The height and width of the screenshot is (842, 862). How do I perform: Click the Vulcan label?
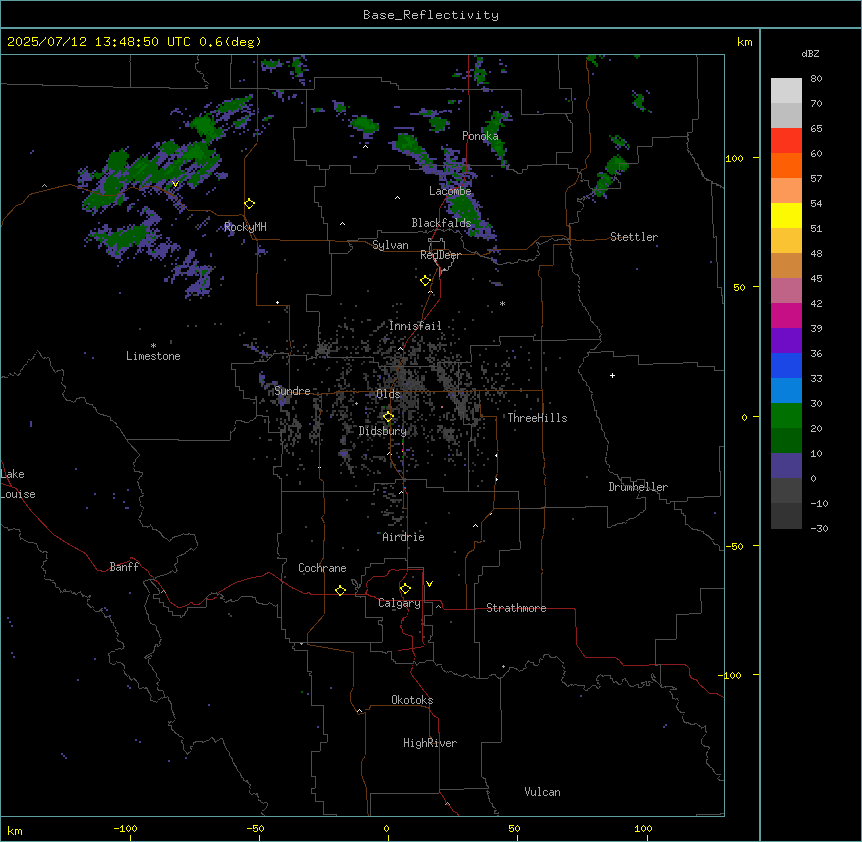[x=543, y=792]
